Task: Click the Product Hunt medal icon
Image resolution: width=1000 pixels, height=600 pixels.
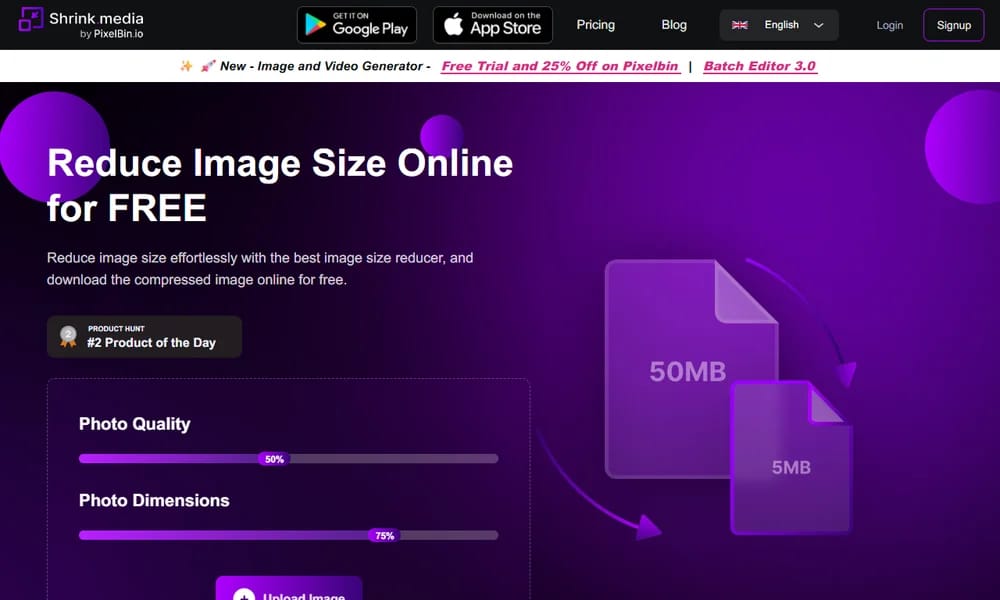Action: (x=68, y=336)
